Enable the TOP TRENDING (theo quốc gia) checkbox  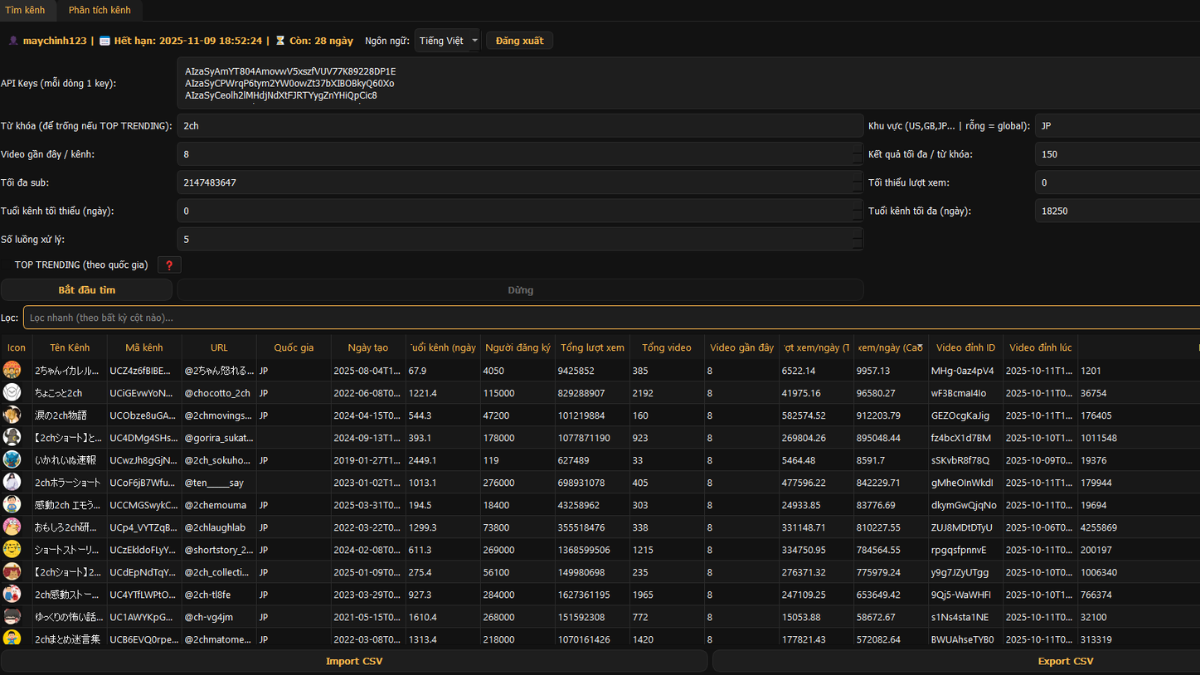tap(8, 265)
